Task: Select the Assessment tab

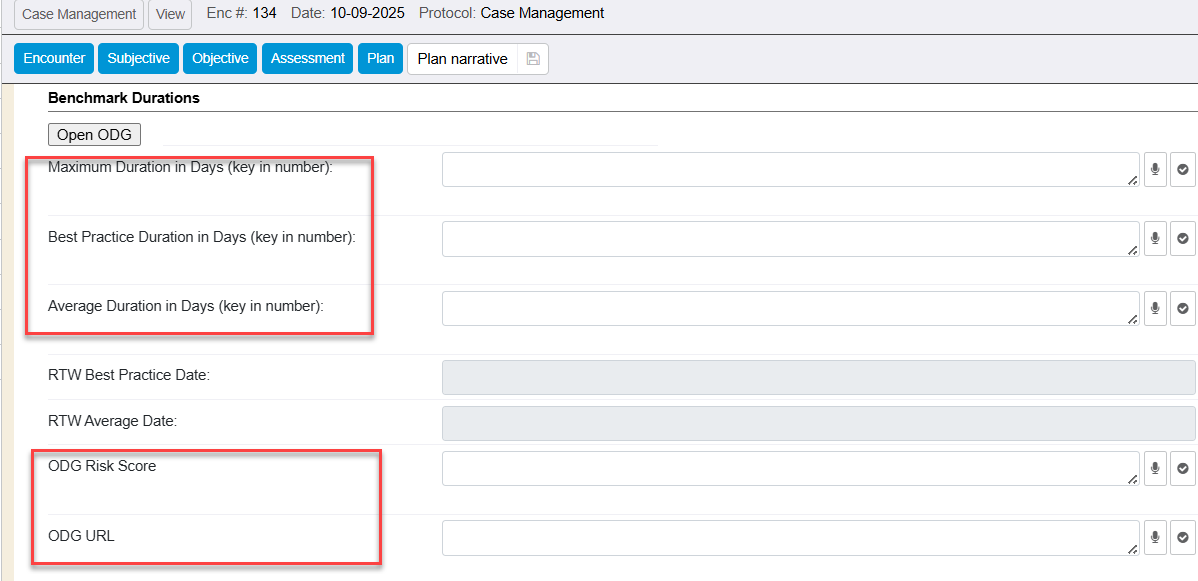Action: pyautogui.click(x=308, y=59)
